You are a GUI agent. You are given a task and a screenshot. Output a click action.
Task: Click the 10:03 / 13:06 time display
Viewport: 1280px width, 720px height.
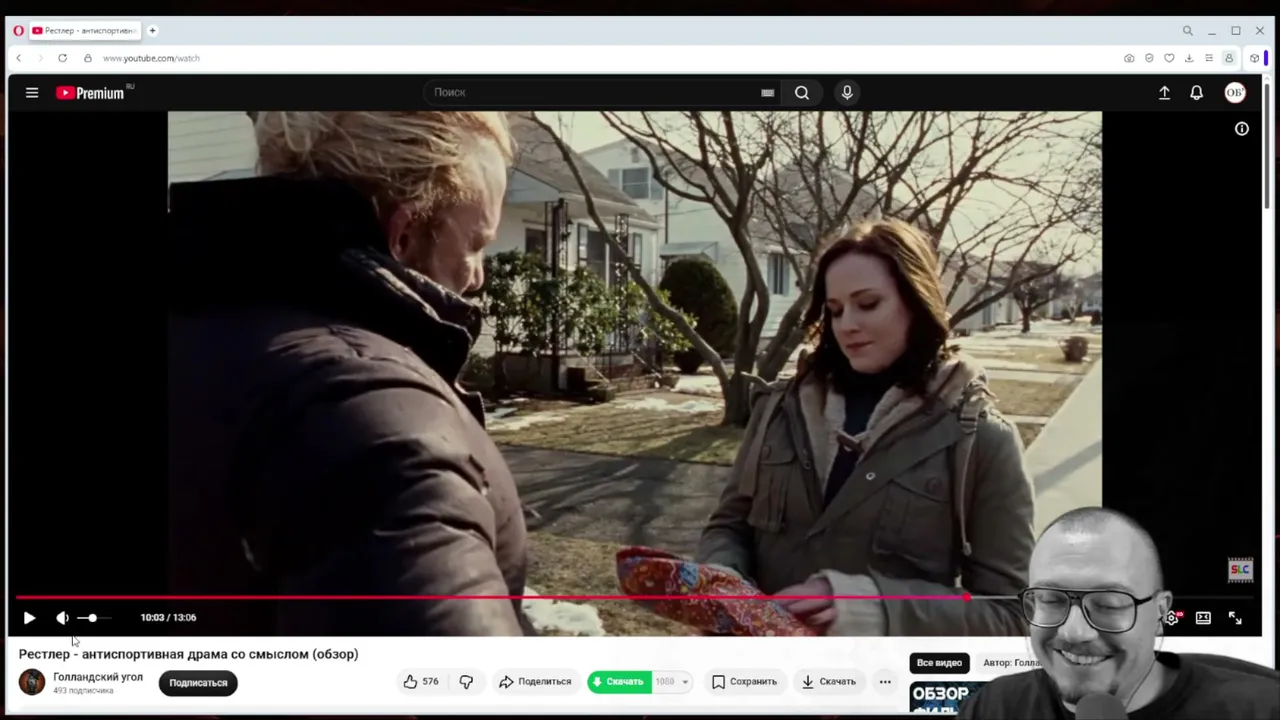168,618
